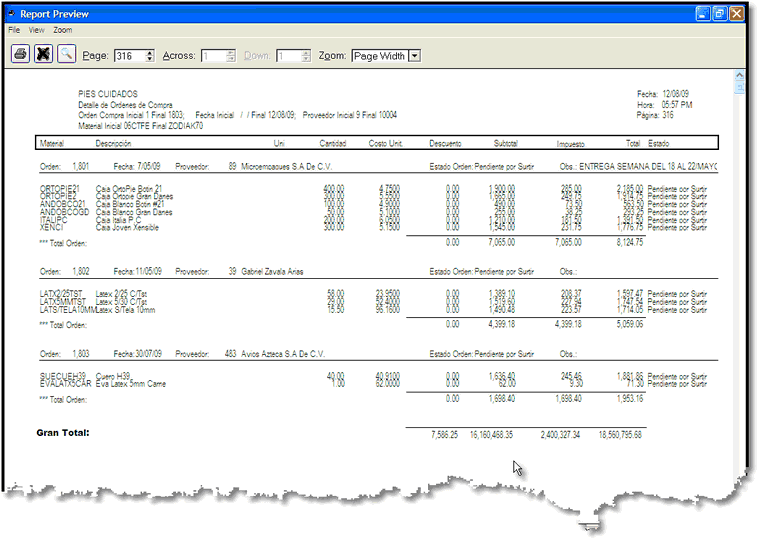759x541 pixels.
Task: Increase page number with up stepper arrow
Action: (x=150, y=53)
